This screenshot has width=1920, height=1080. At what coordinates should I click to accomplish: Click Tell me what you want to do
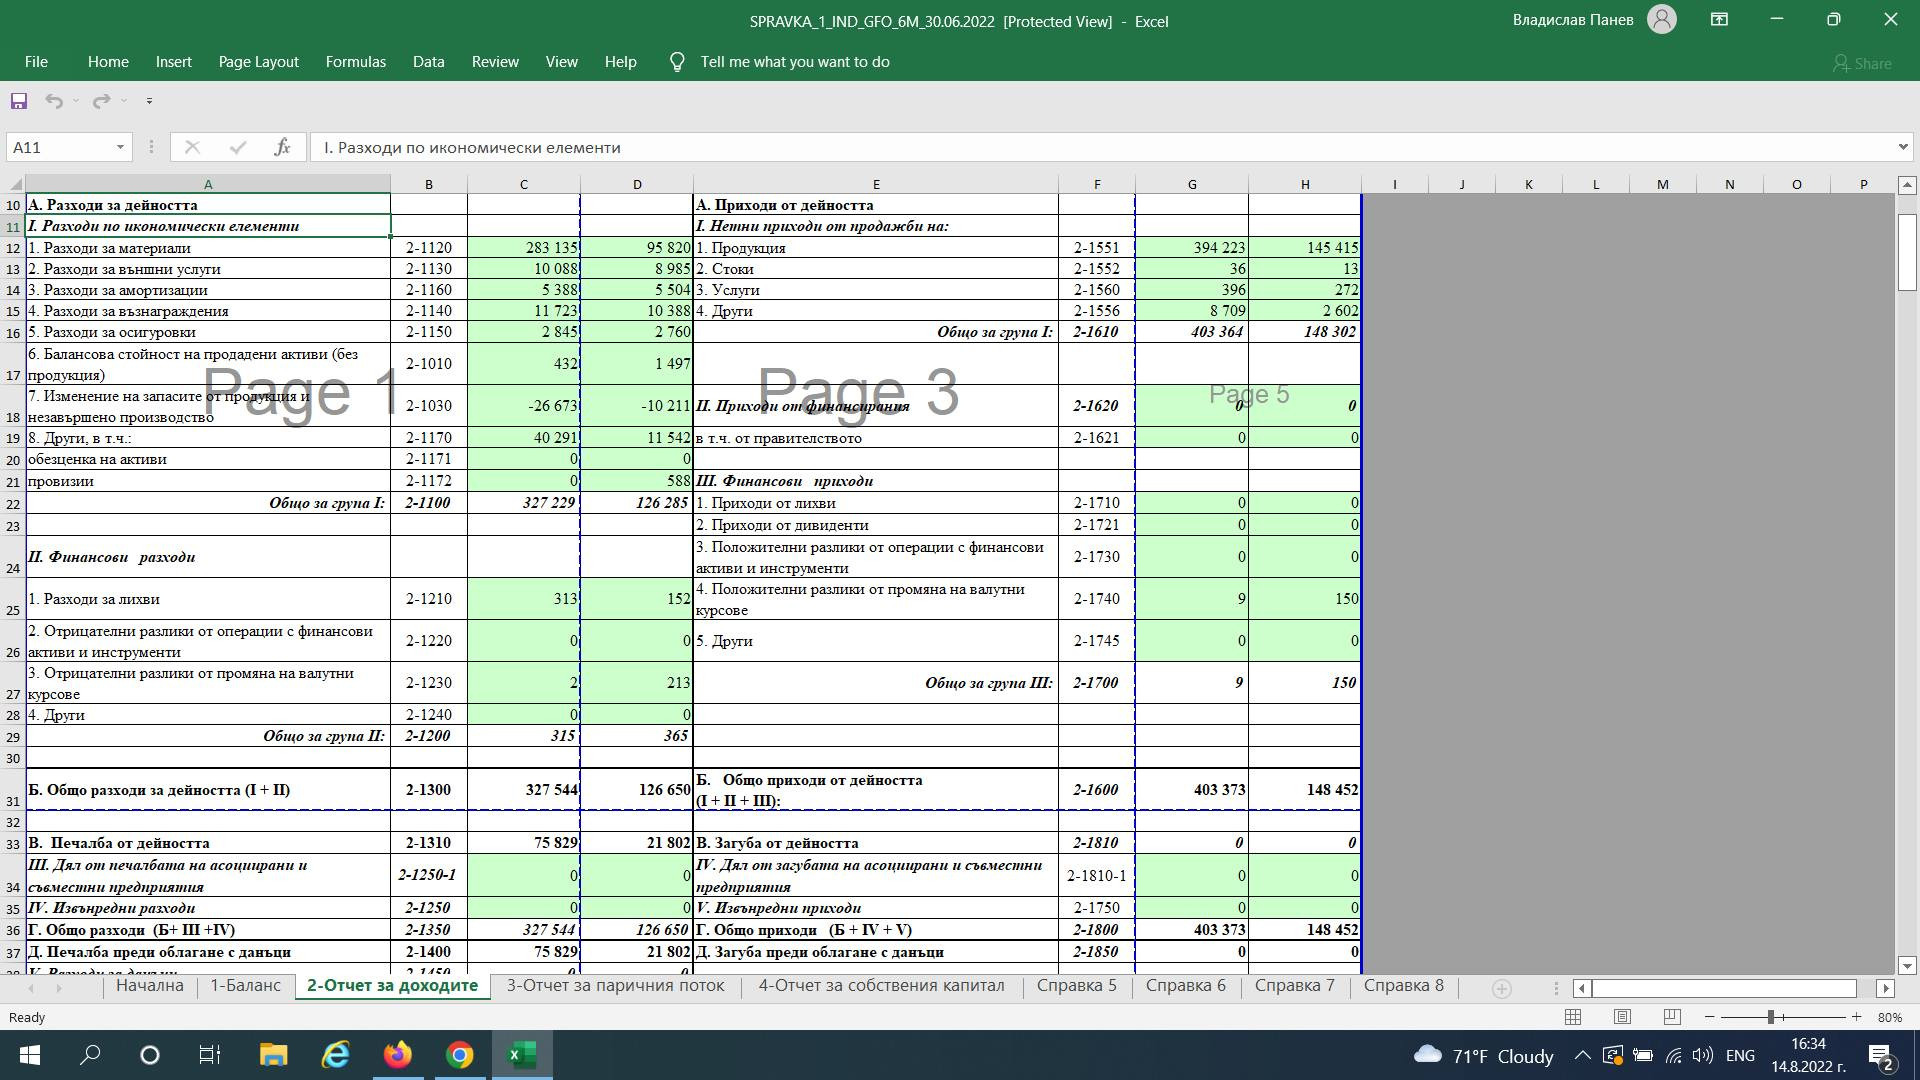(x=794, y=62)
